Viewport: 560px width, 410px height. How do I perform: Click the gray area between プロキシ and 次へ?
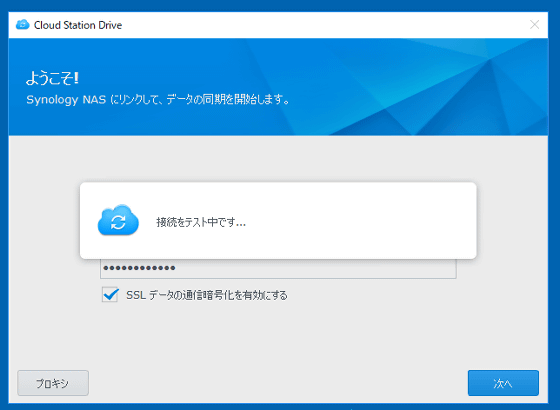(x=278, y=383)
